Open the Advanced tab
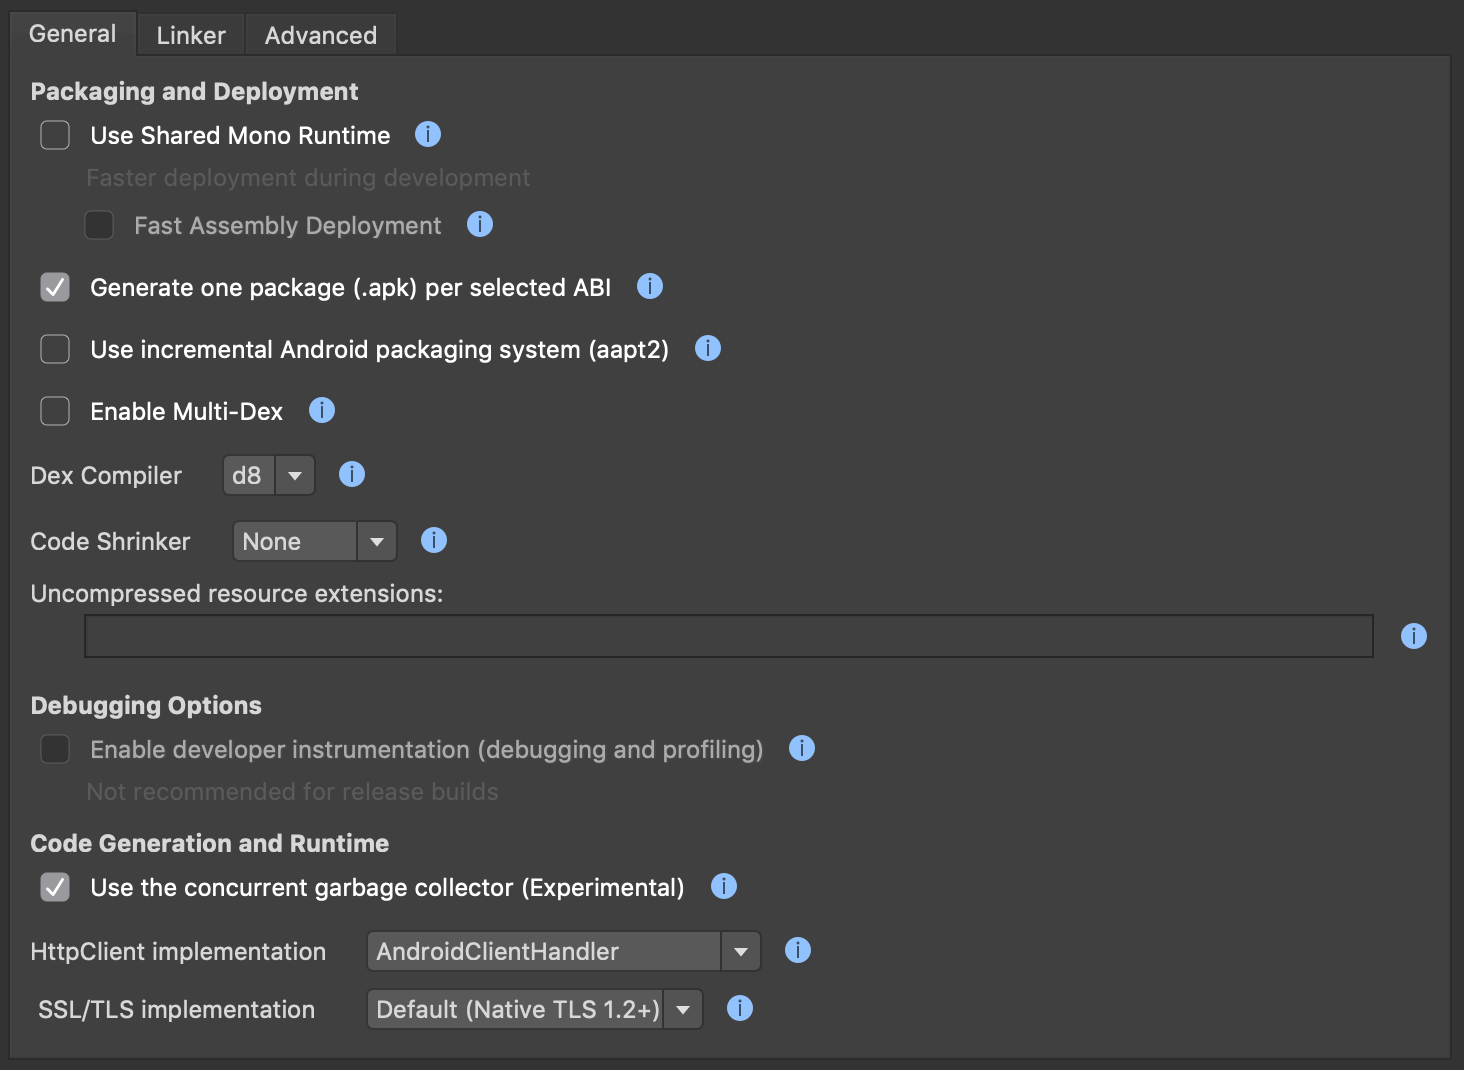Viewport: 1464px width, 1070px height. tap(321, 35)
